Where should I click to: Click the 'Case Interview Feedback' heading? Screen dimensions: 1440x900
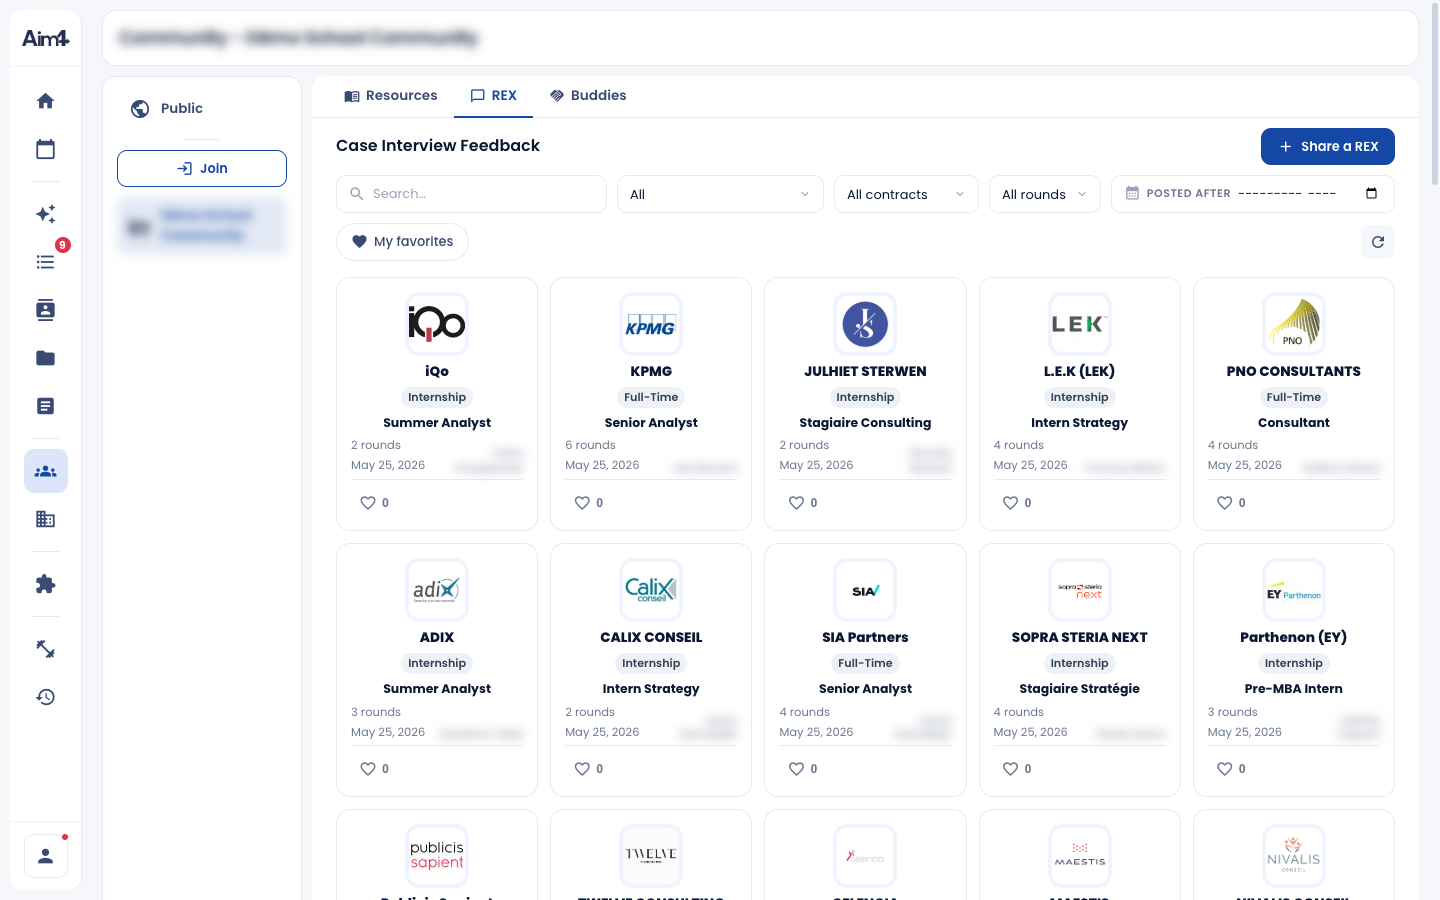438,146
